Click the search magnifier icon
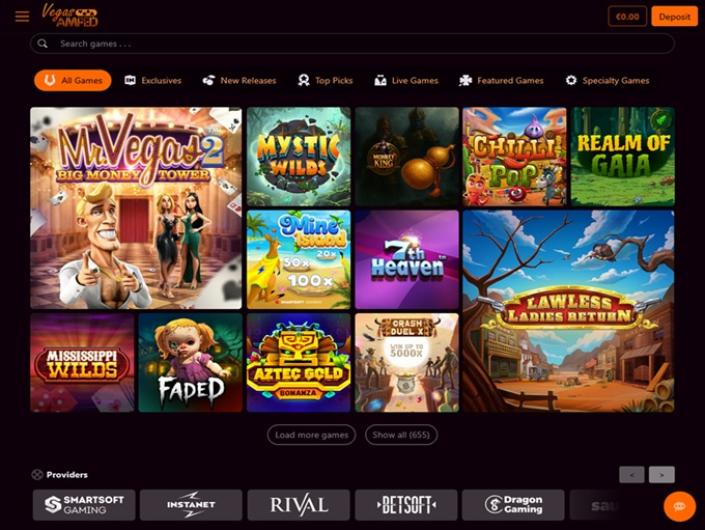The height and width of the screenshot is (530, 705). (43, 44)
